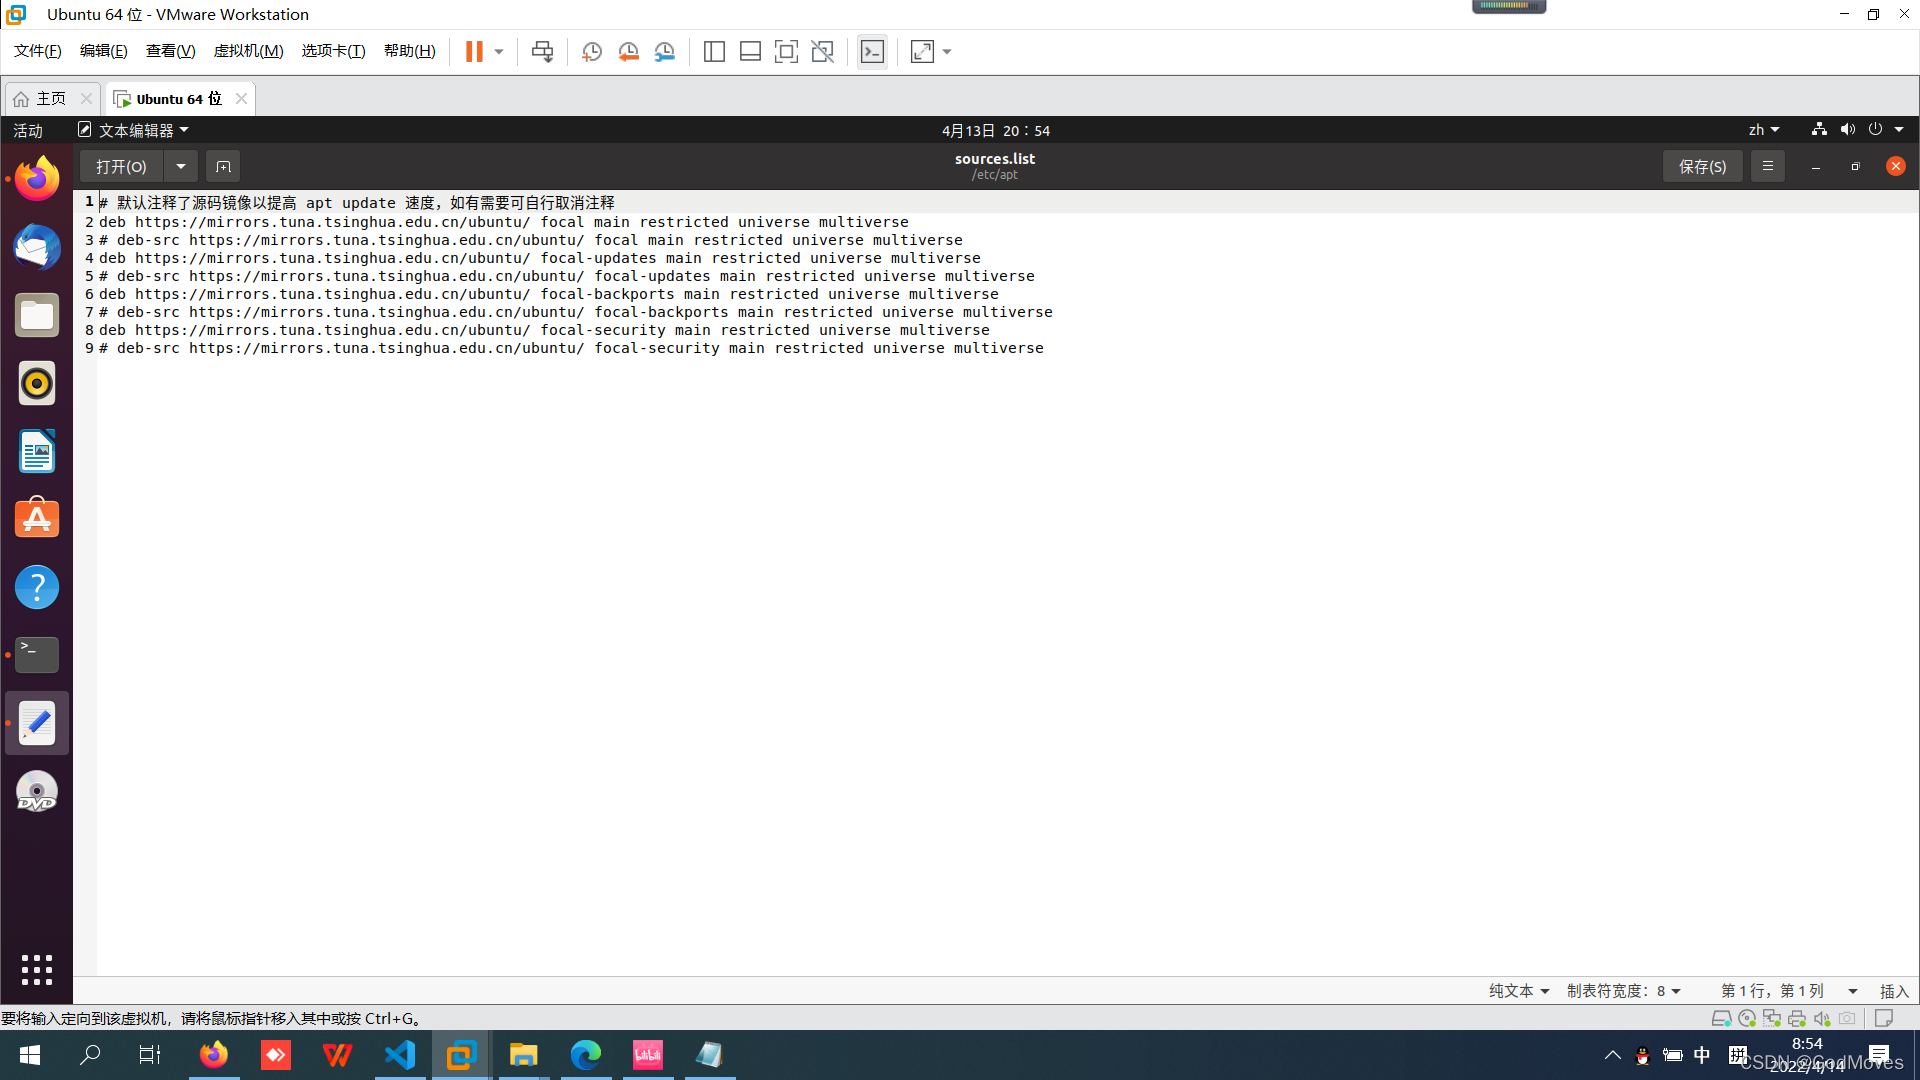Click the new document tab icon

[x=223, y=166]
